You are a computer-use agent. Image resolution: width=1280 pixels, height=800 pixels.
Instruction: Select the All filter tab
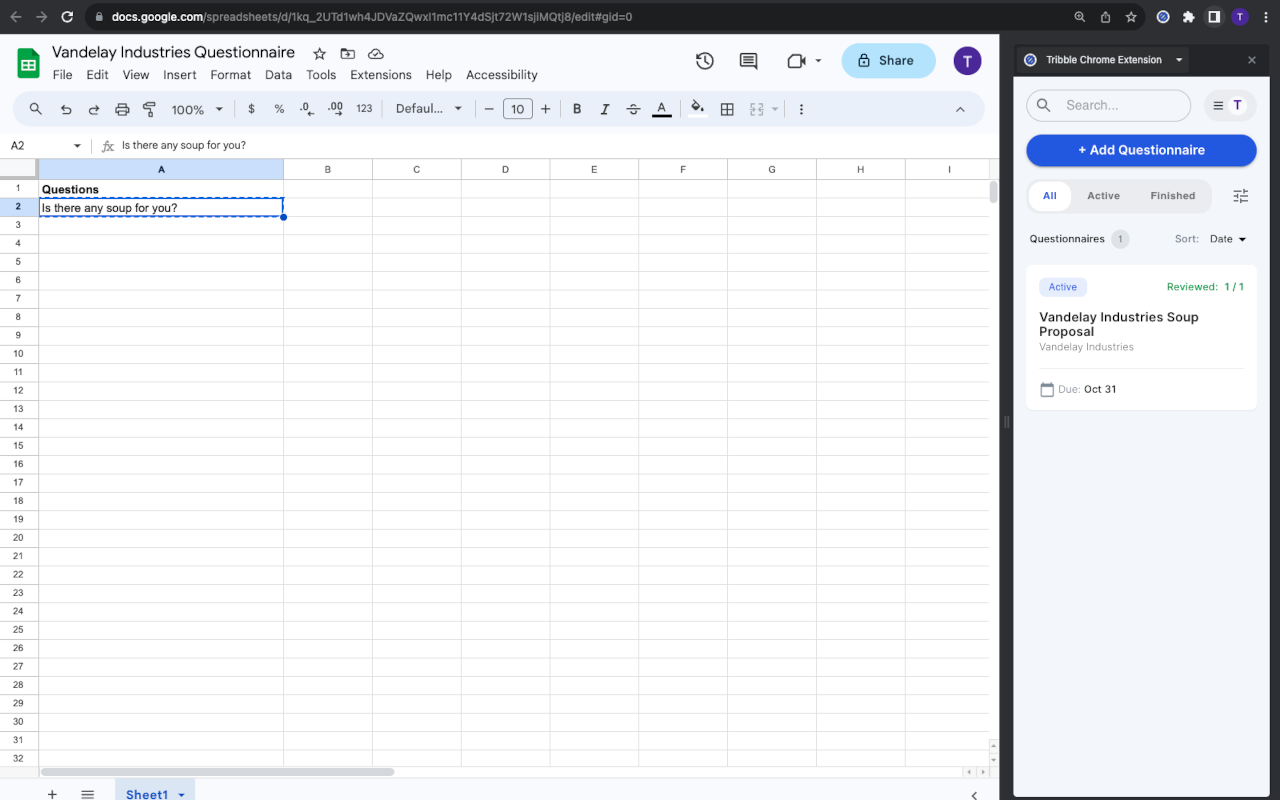point(1049,196)
